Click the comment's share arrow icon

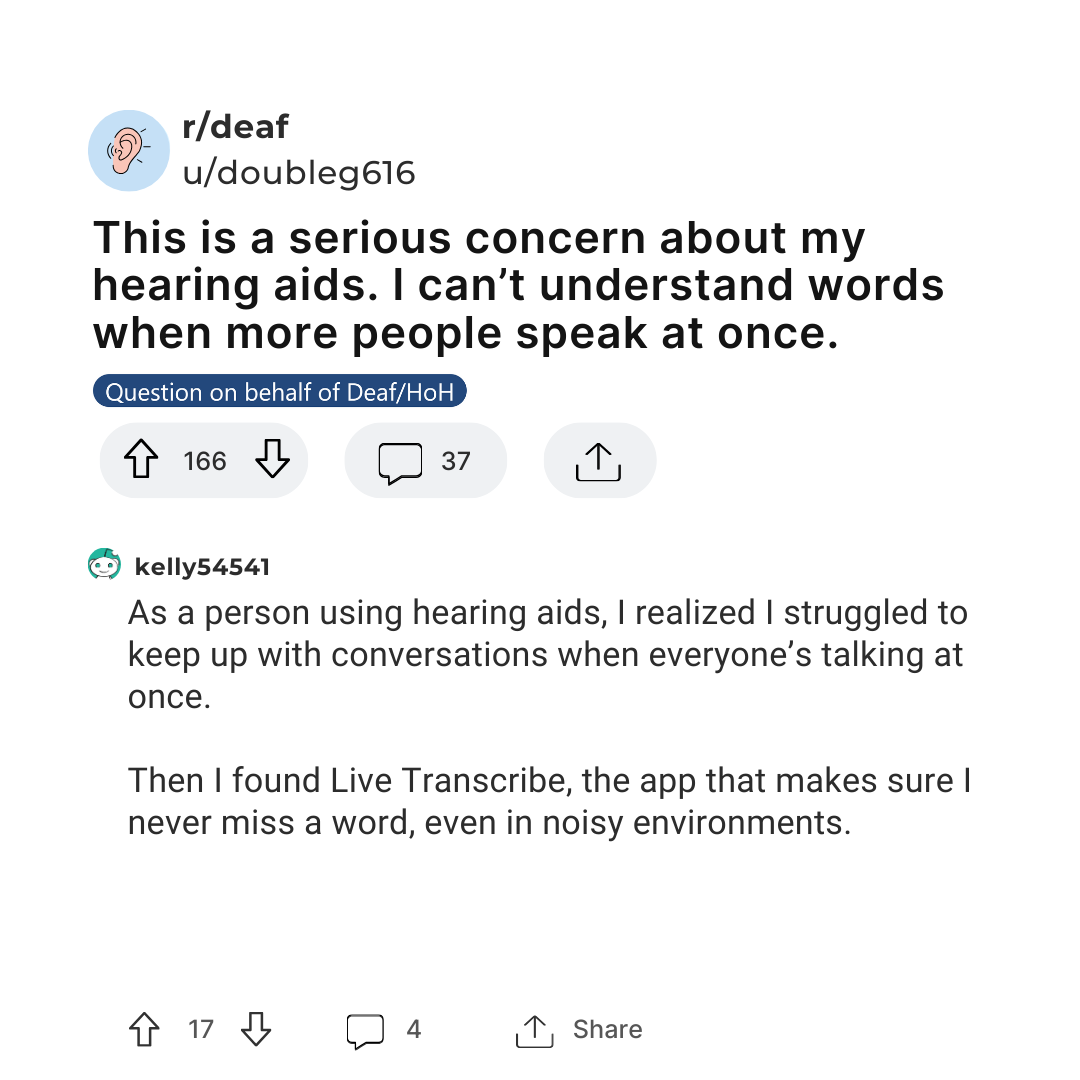pos(534,1030)
